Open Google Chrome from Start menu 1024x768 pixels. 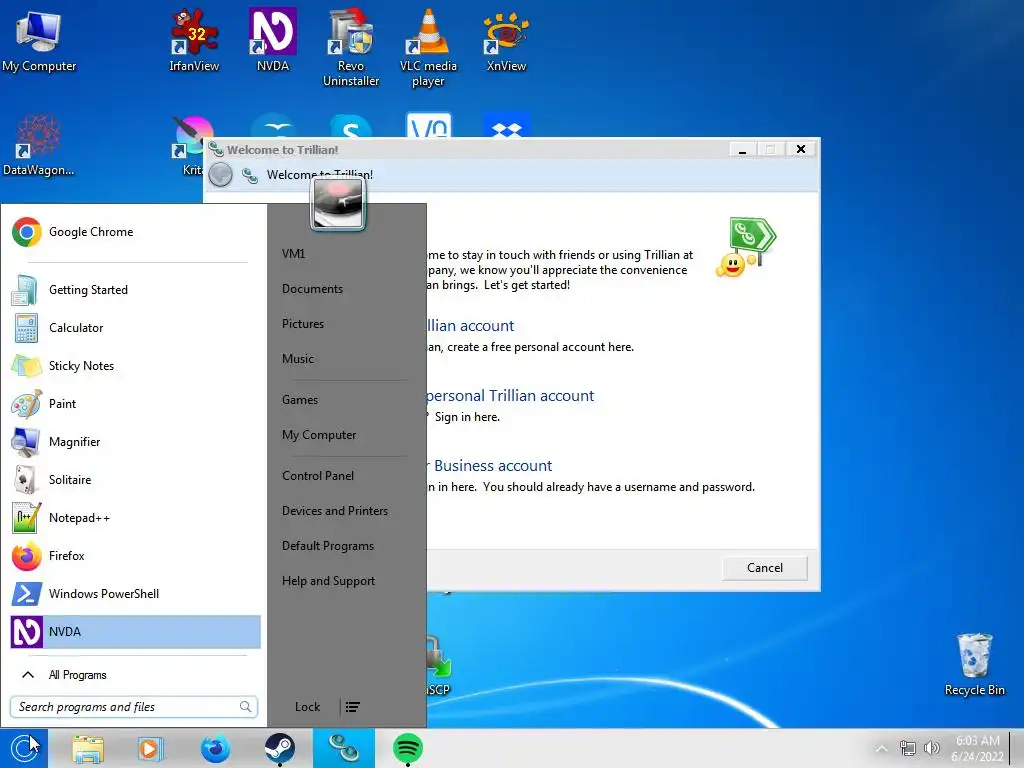(x=135, y=232)
